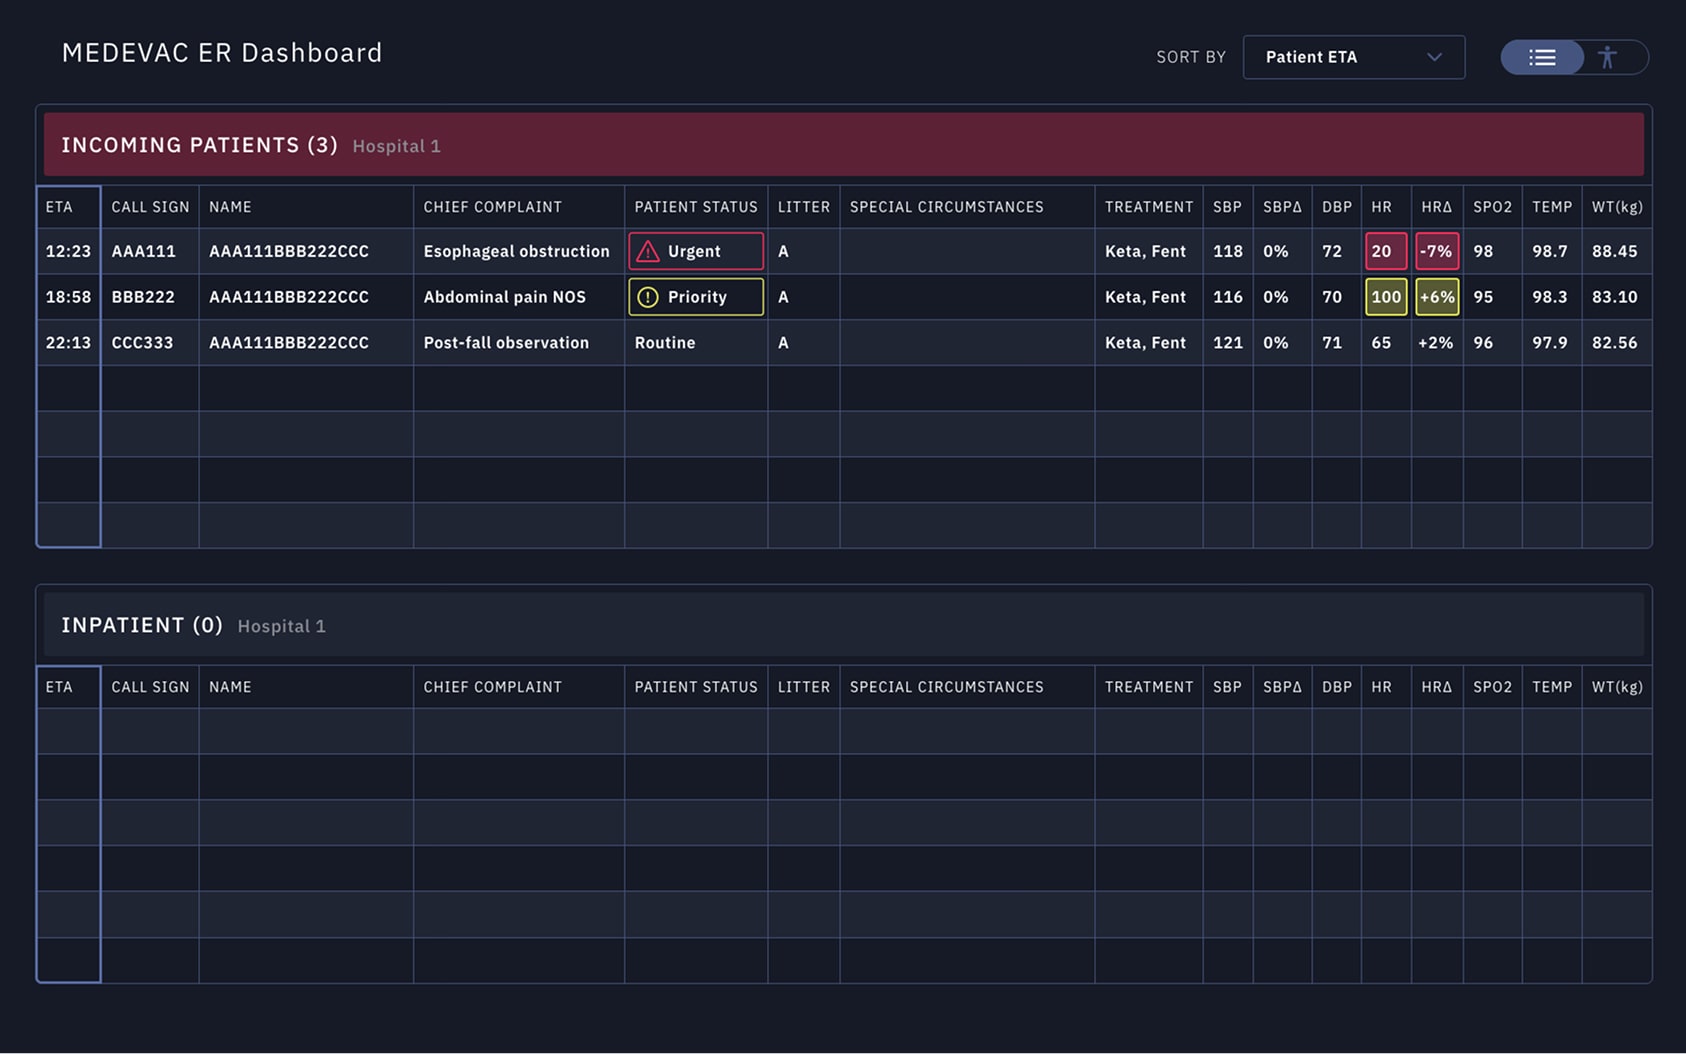Select the Esophageal obstruction patient row
Viewport: 1686px width, 1054px height.
[x=516, y=252]
